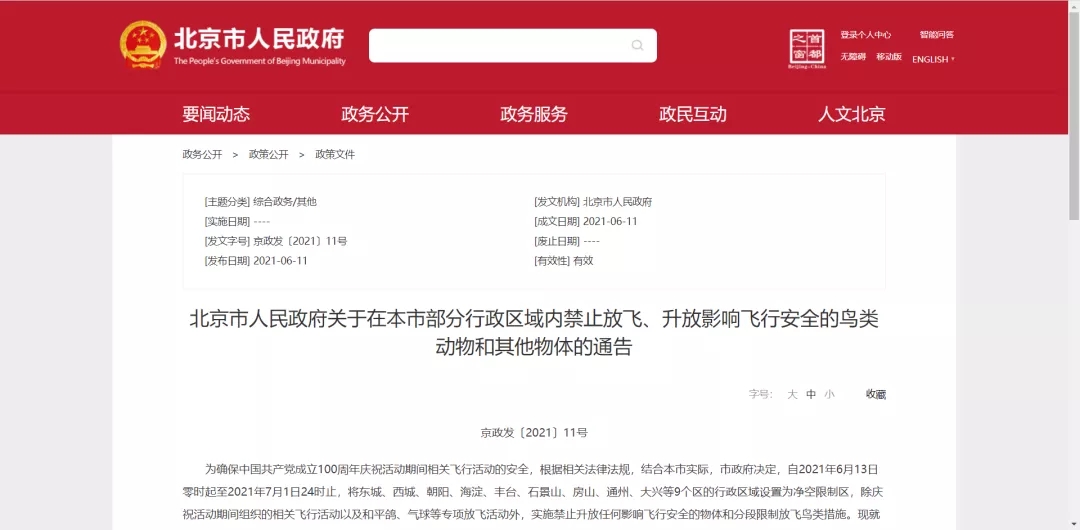Viewport: 1080px width, 530px height.
Task: Open 智能问答 smart Q&A link
Action: [936, 34]
